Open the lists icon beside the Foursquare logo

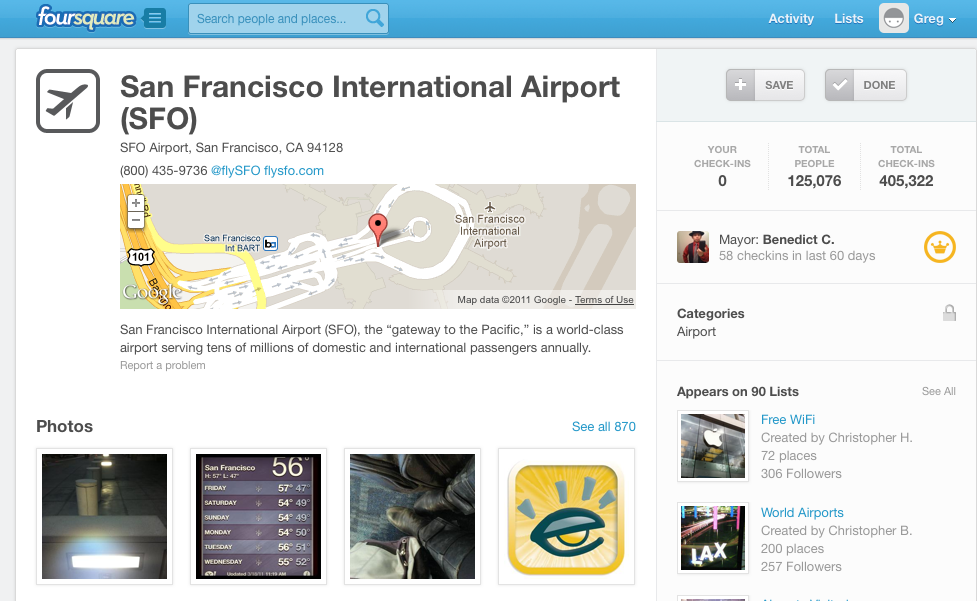[154, 17]
